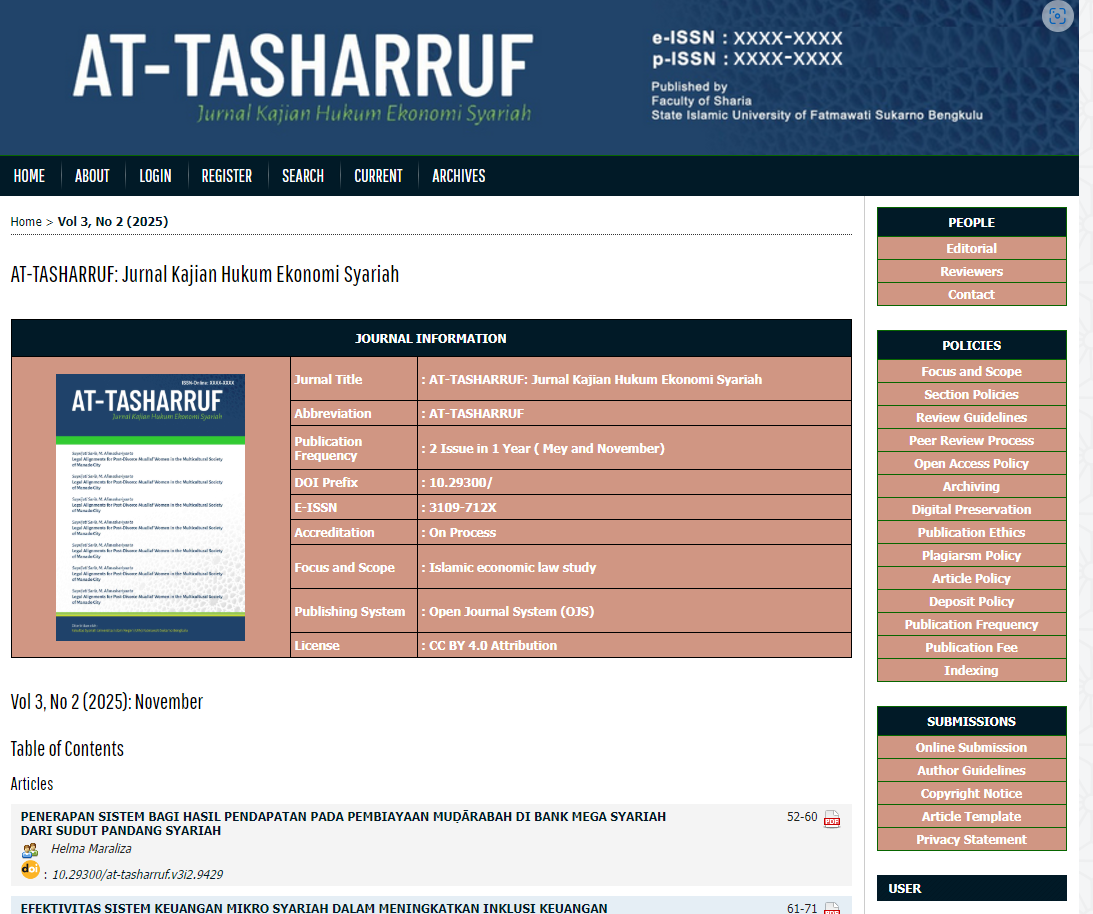The width and height of the screenshot is (1093, 914).
Task: Go to HOME in navigation bar
Action: coord(29,176)
